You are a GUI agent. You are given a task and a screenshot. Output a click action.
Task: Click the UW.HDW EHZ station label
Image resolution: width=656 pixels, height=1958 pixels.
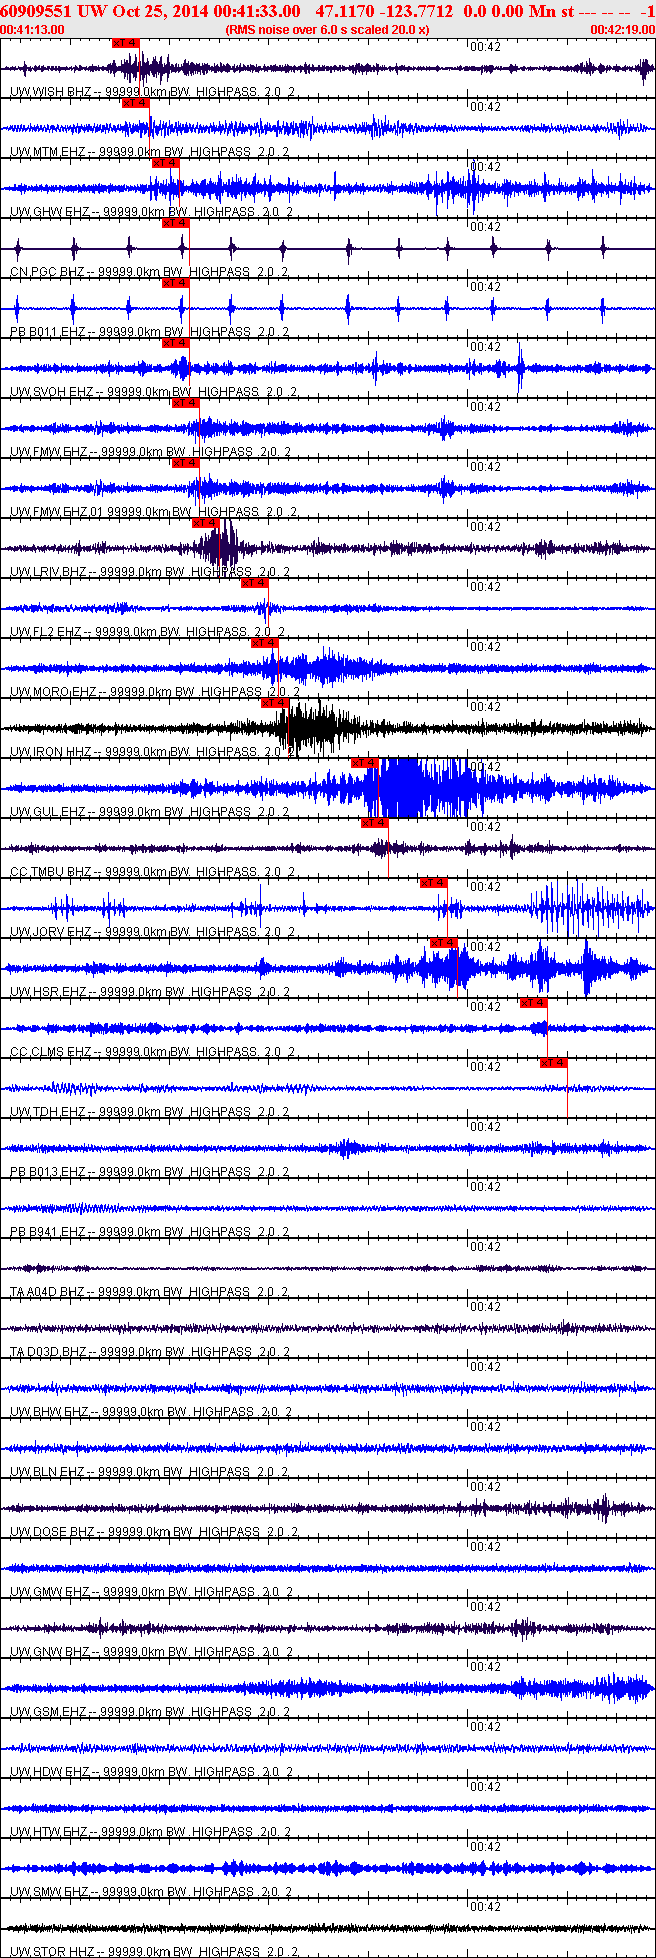point(150,1772)
